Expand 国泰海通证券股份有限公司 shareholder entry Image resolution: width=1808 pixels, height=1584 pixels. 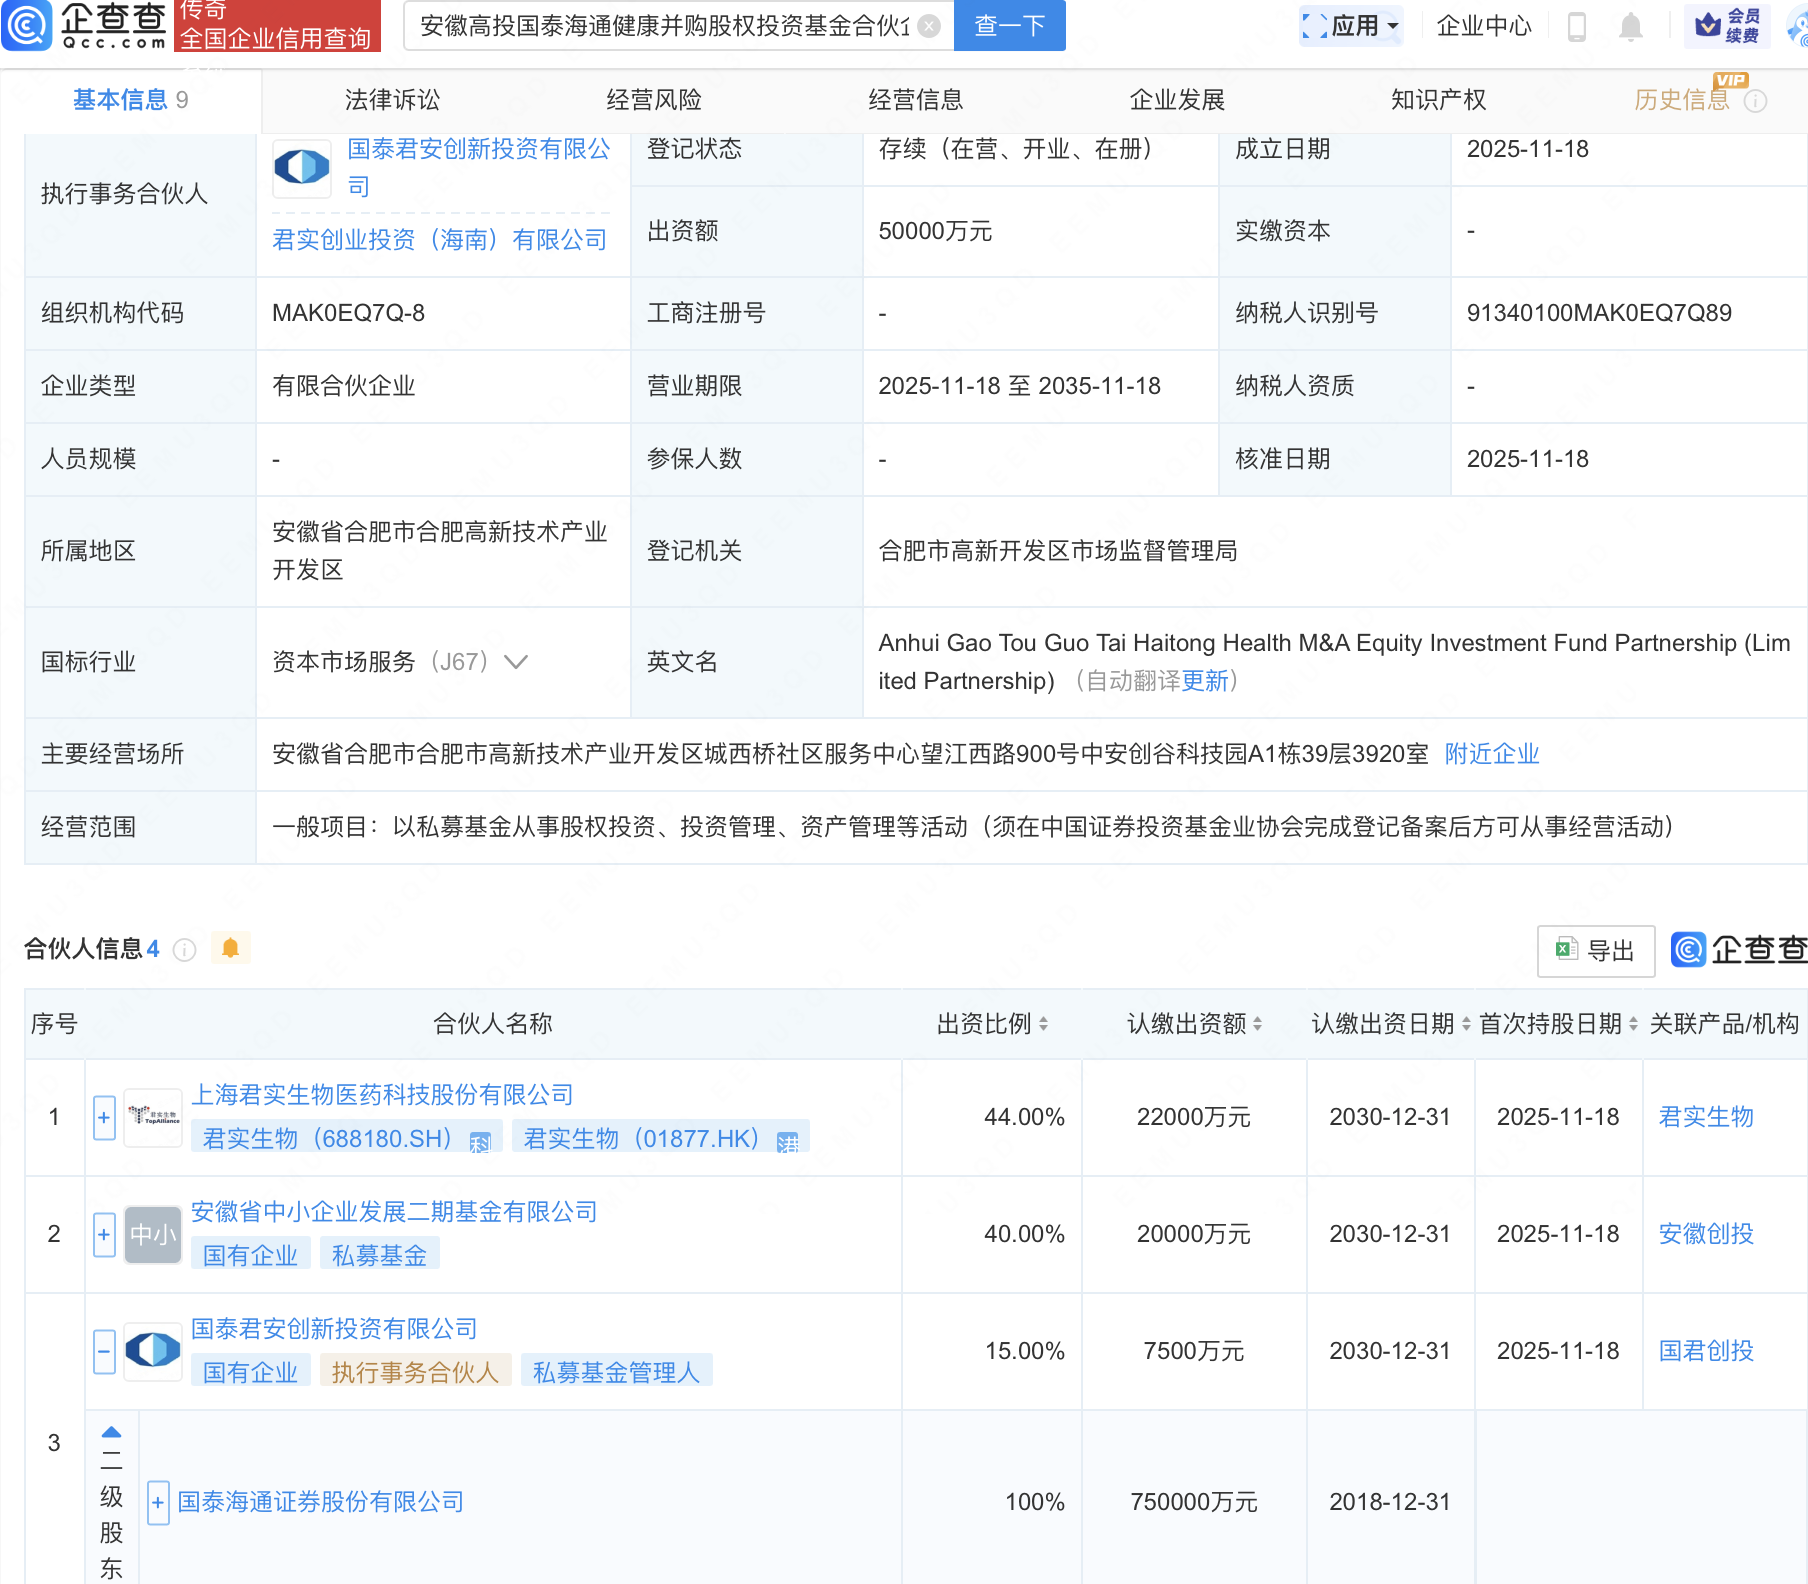(158, 1502)
